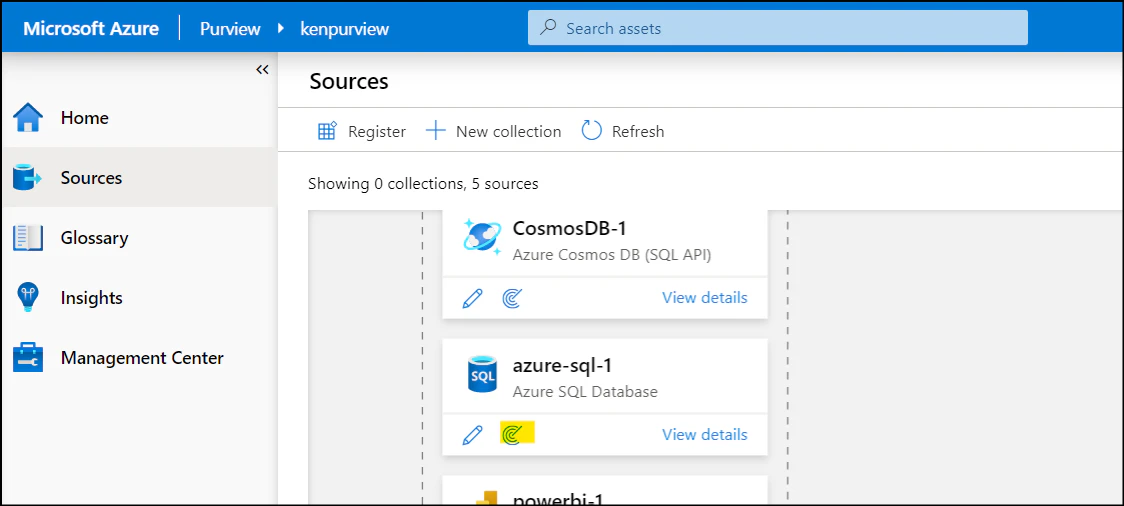The height and width of the screenshot is (506, 1124).
Task: Click the Cosmos DB planet icon
Action: (x=482, y=235)
